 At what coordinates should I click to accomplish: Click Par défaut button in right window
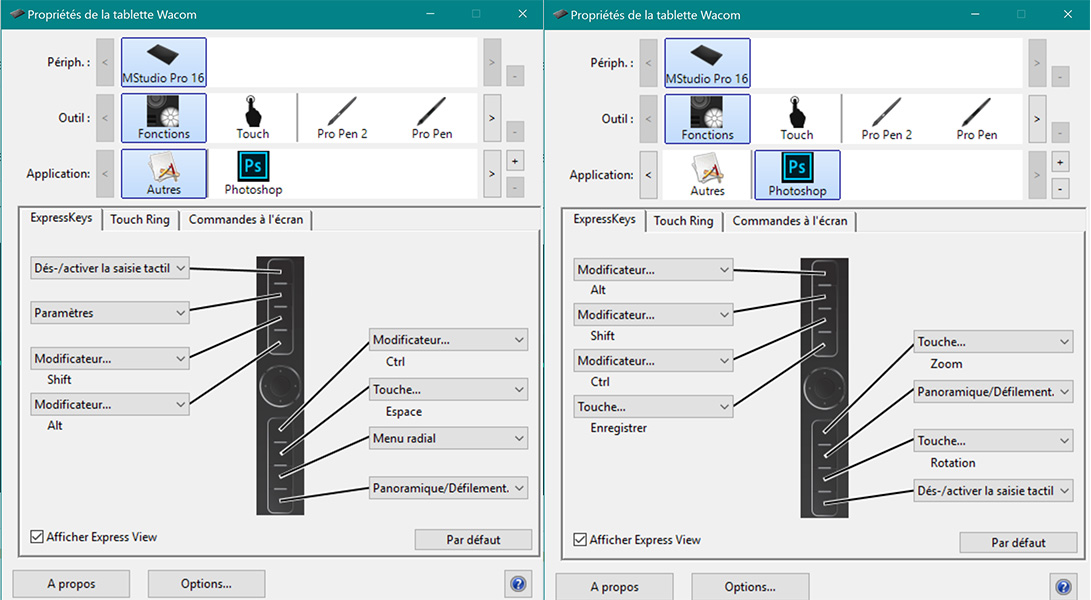tap(1017, 543)
